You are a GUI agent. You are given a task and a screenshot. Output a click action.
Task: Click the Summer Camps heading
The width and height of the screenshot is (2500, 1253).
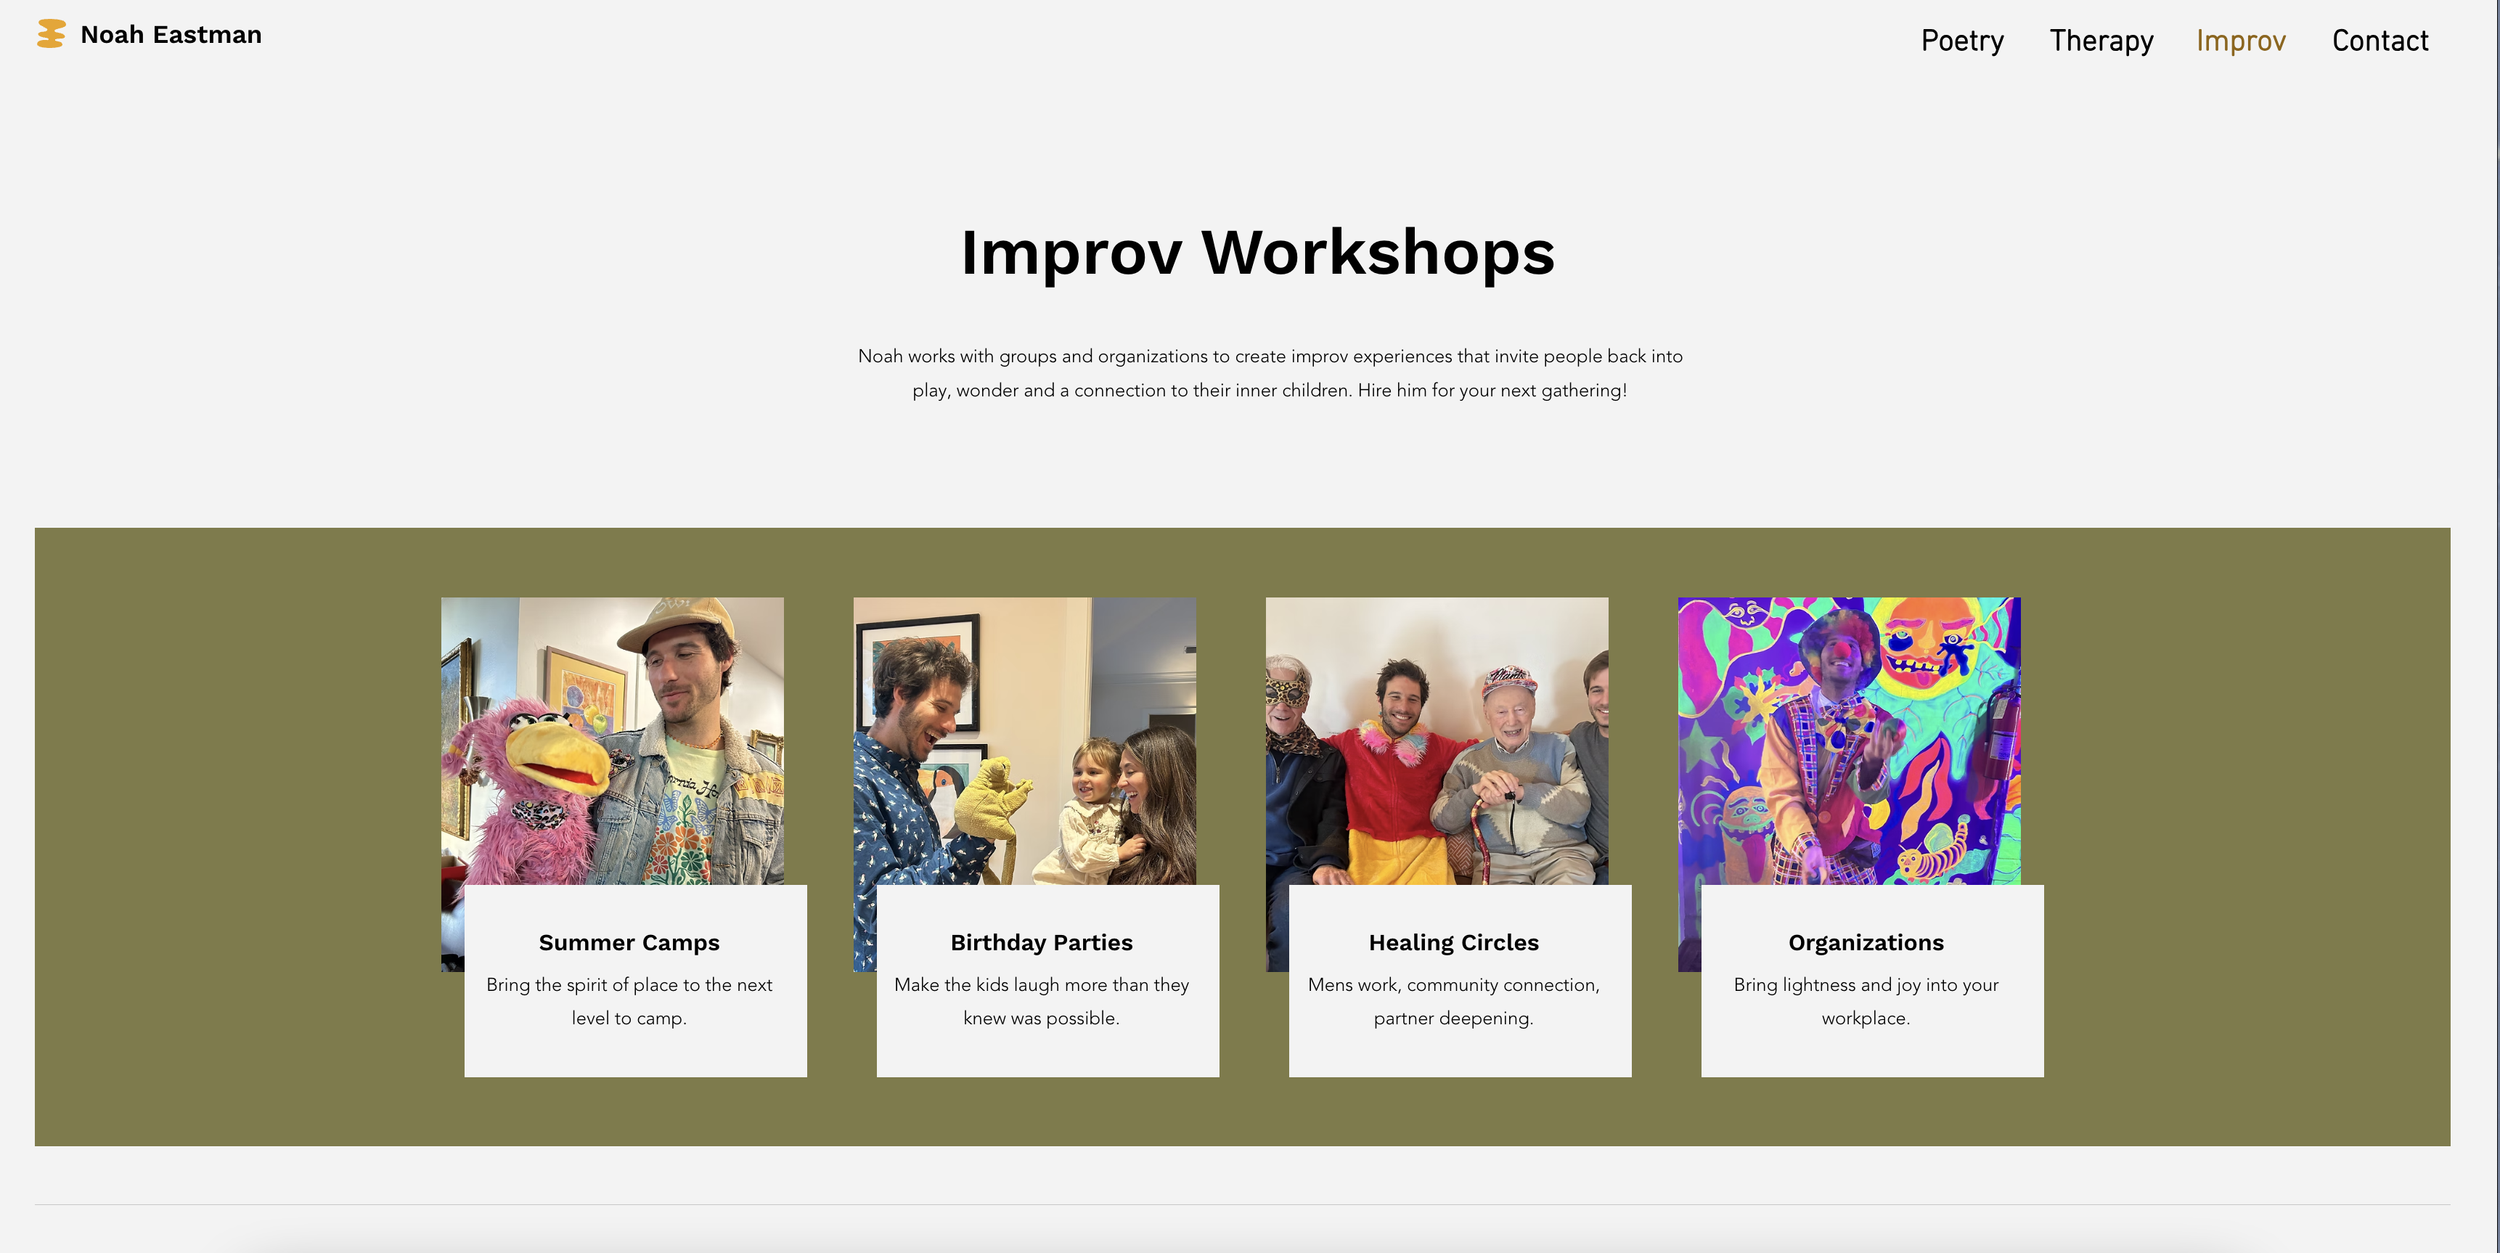click(x=629, y=942)
